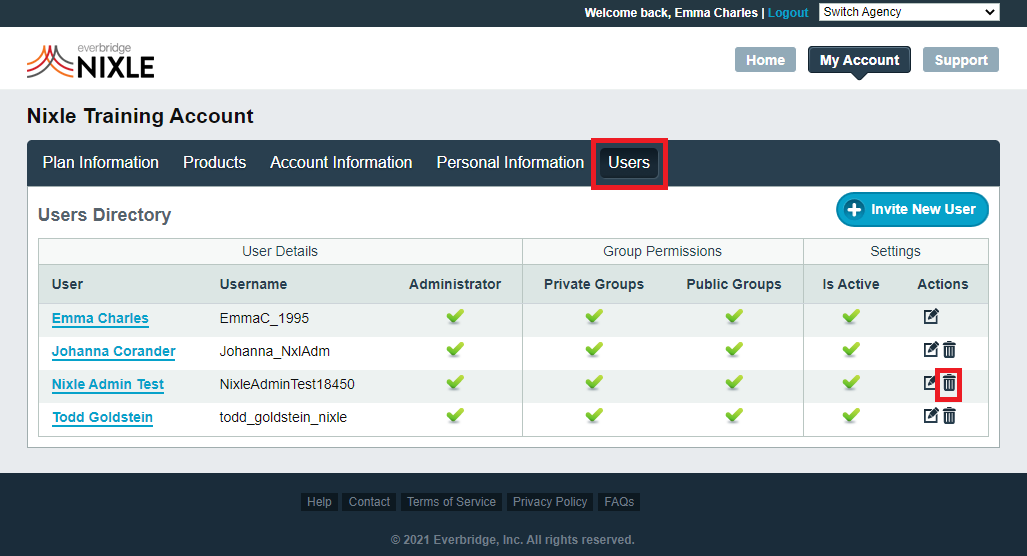Click Nixle Admin Test Is Active checkmark

pos(851,383)
